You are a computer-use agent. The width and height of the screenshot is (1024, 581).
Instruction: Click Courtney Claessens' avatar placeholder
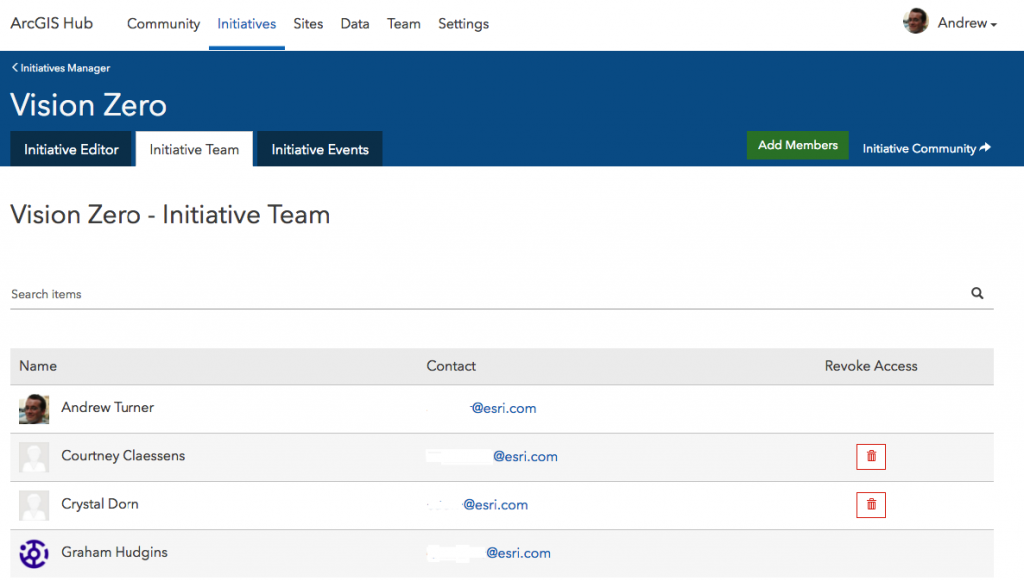pyautogui.click(x=33, y=456)
